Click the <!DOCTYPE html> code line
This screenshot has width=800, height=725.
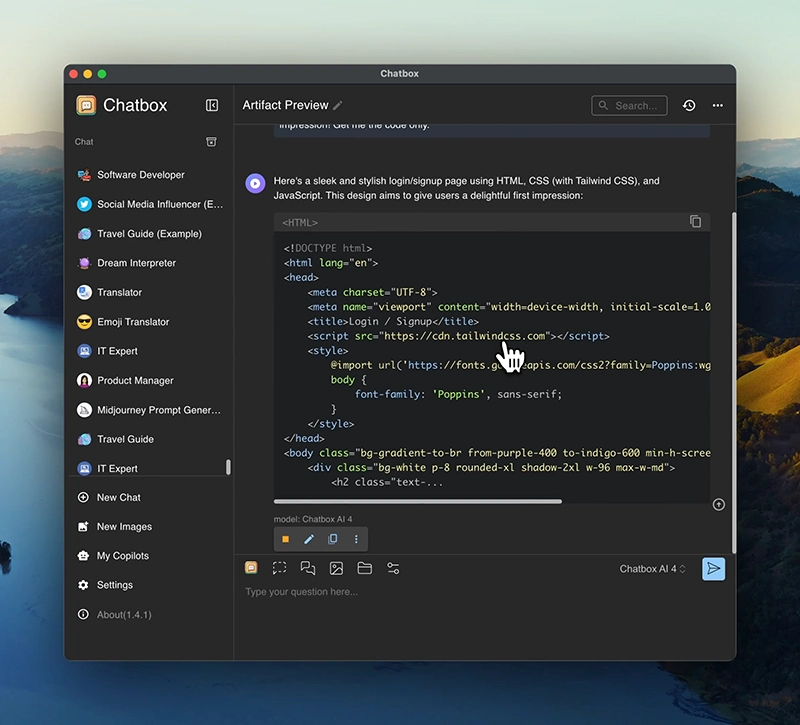(328, 248)
